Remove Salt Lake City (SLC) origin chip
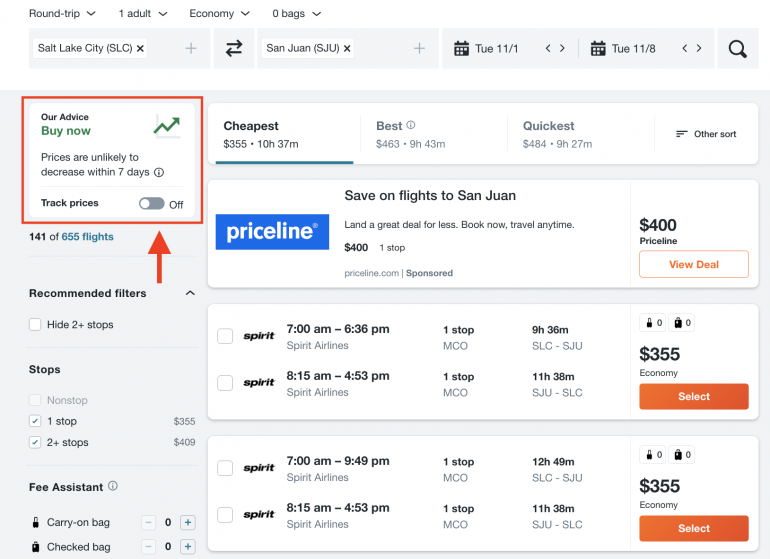This screenshot has width=770, height=559. 140,48
